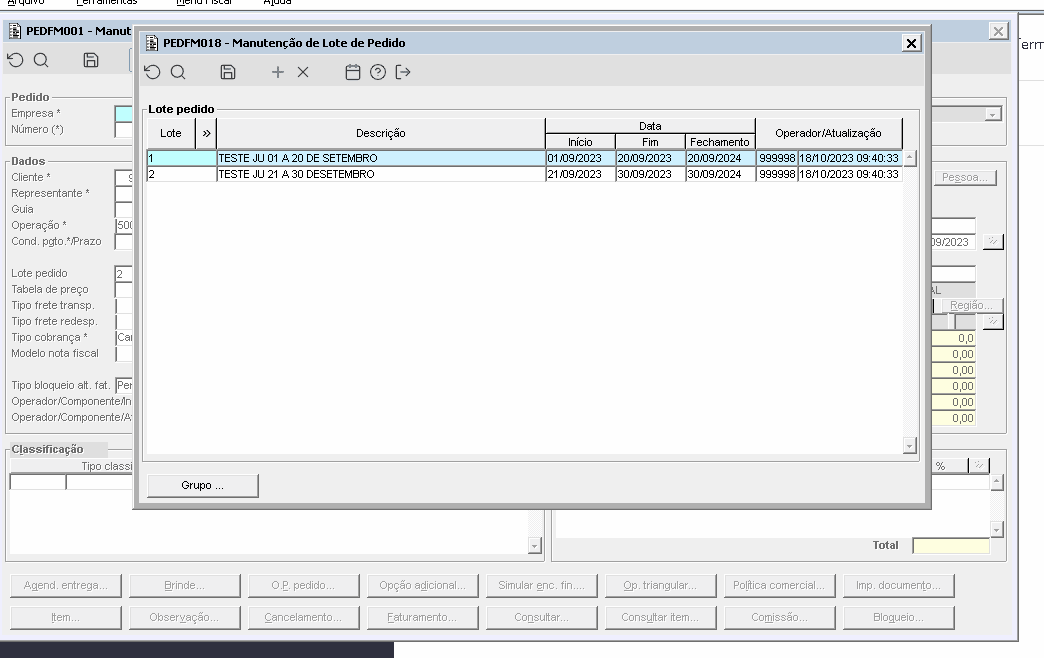Click the document icon in PEDFM018 title bar
1044x658 pixels.
pyautogui.click(x=152, y=43)
